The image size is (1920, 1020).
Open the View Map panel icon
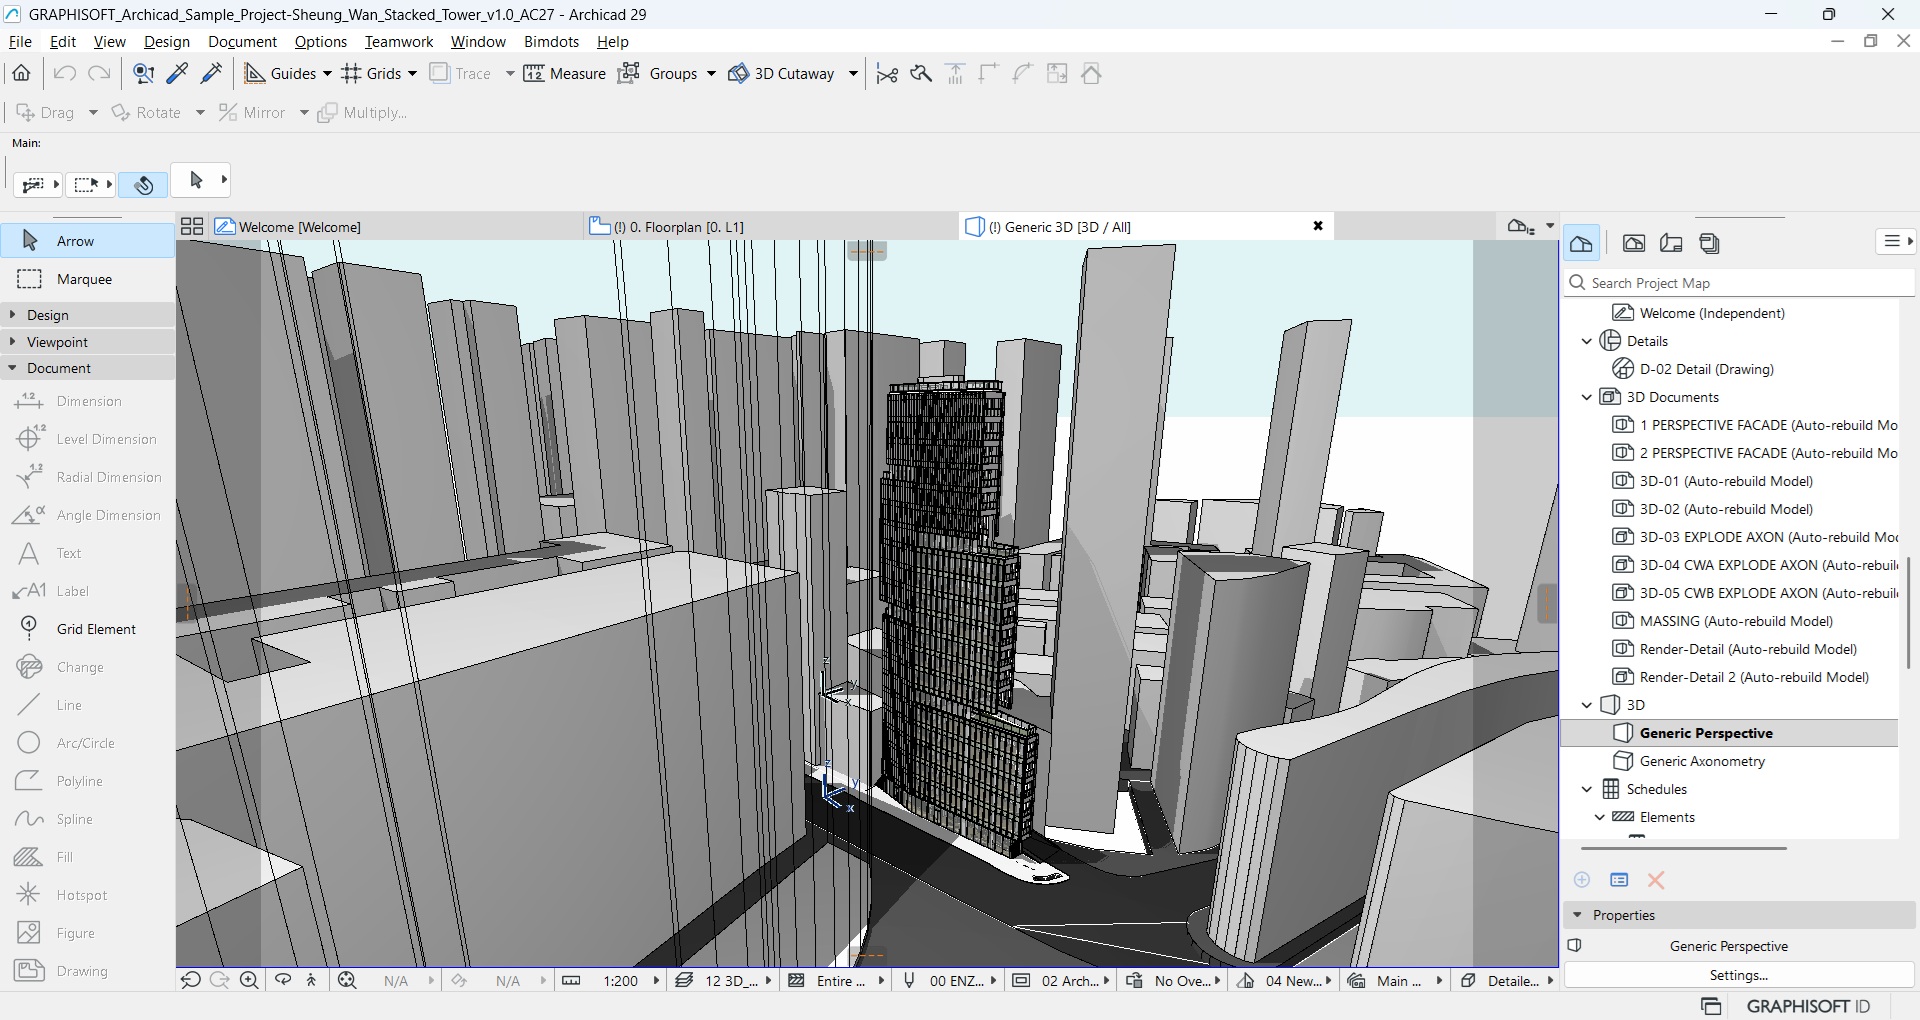pyautogui.click(x=1634, y=243)
